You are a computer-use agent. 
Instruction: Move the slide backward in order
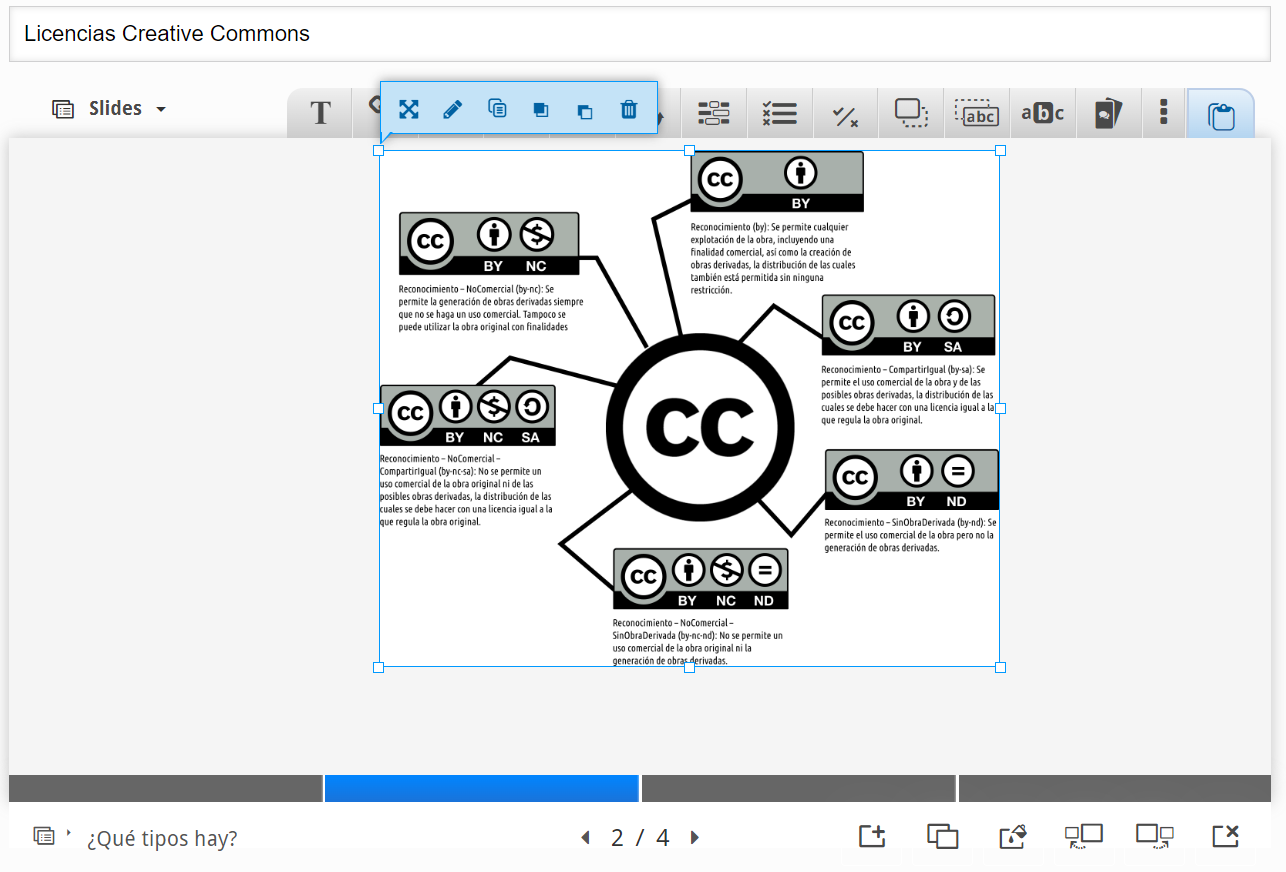point(1083,836)
